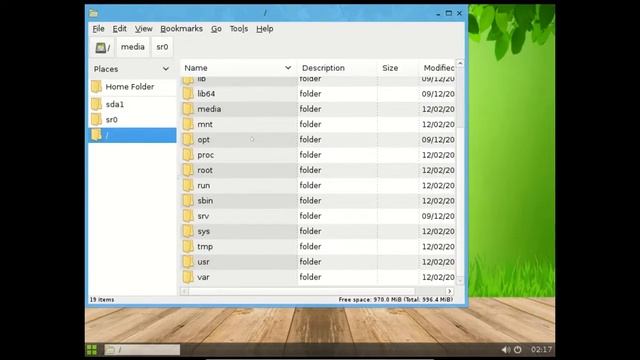Open the File menu
Screen dimensions: 640x360
98,29
